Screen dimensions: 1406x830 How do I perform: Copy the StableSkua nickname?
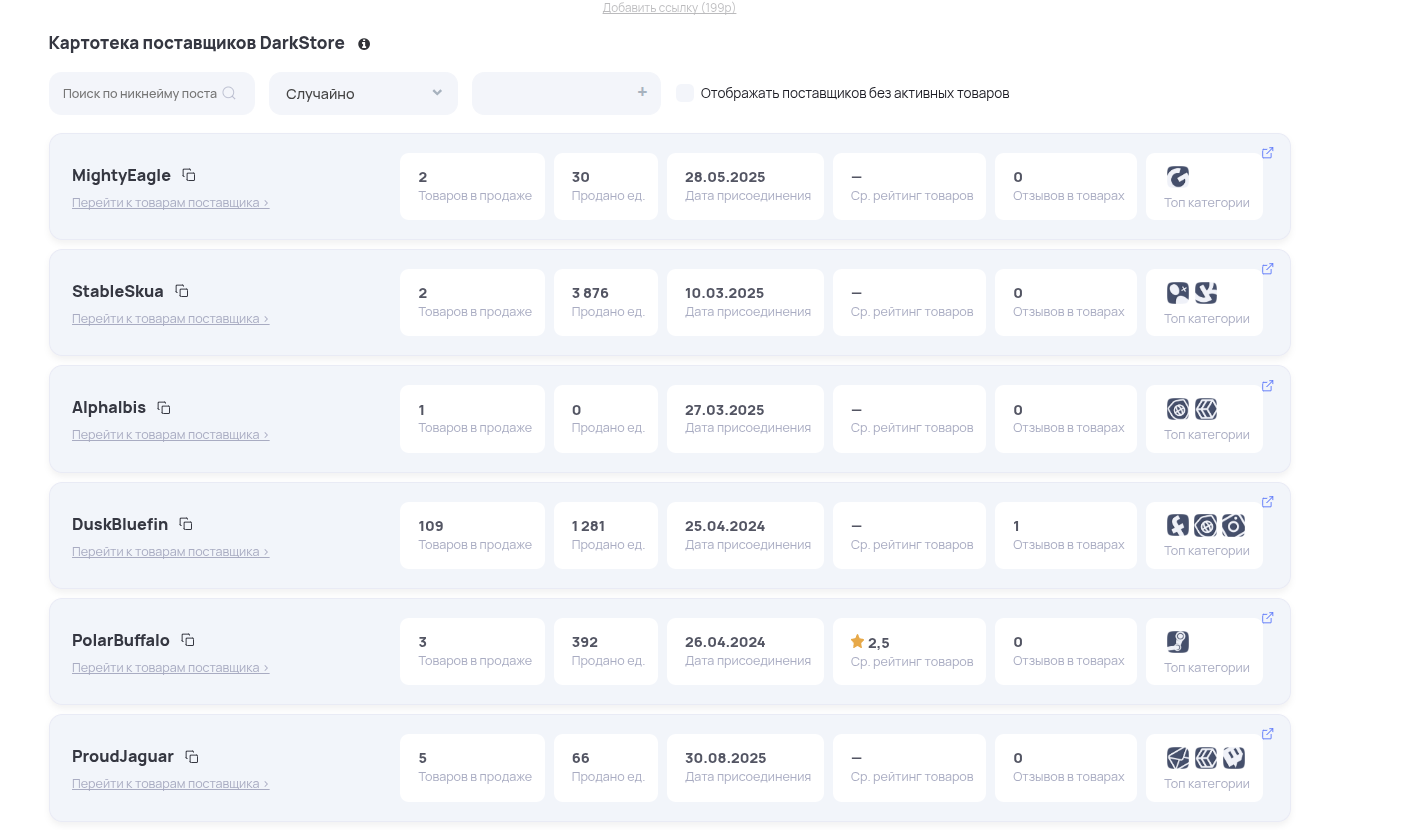(x=182, y=291)
